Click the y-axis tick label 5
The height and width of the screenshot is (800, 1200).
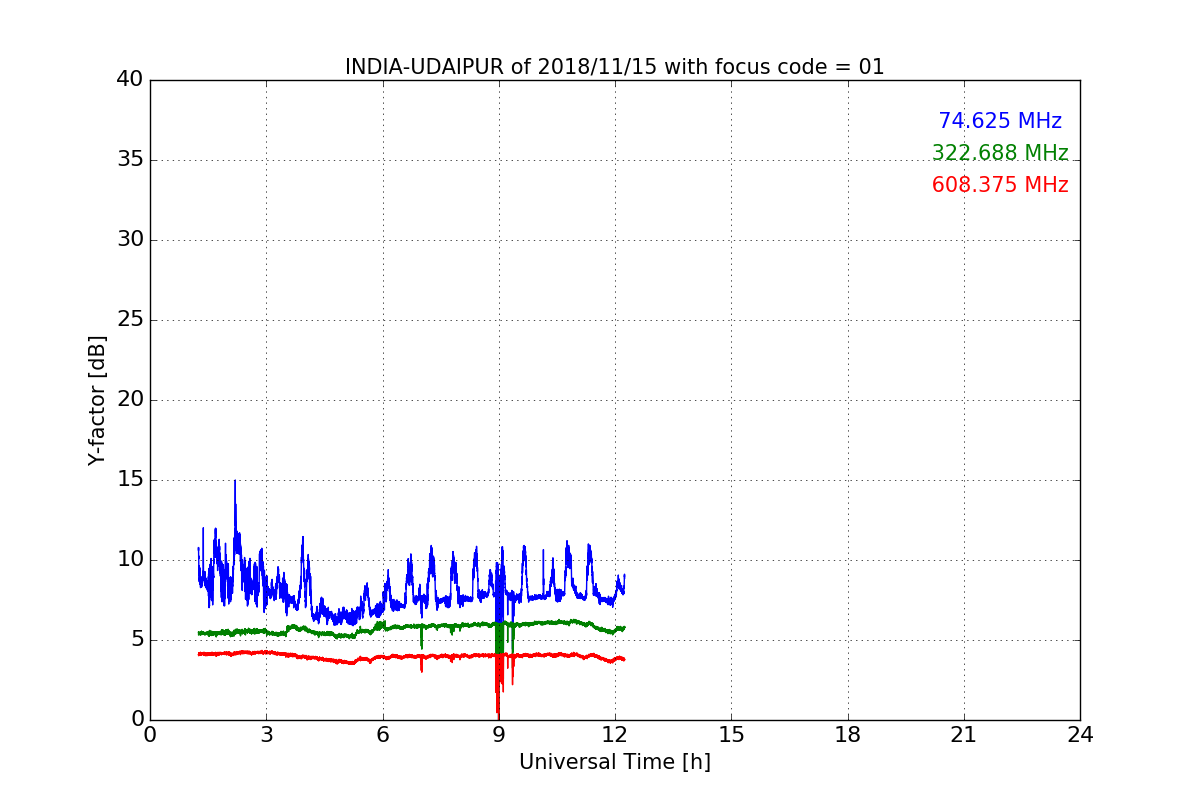(136, 640)
